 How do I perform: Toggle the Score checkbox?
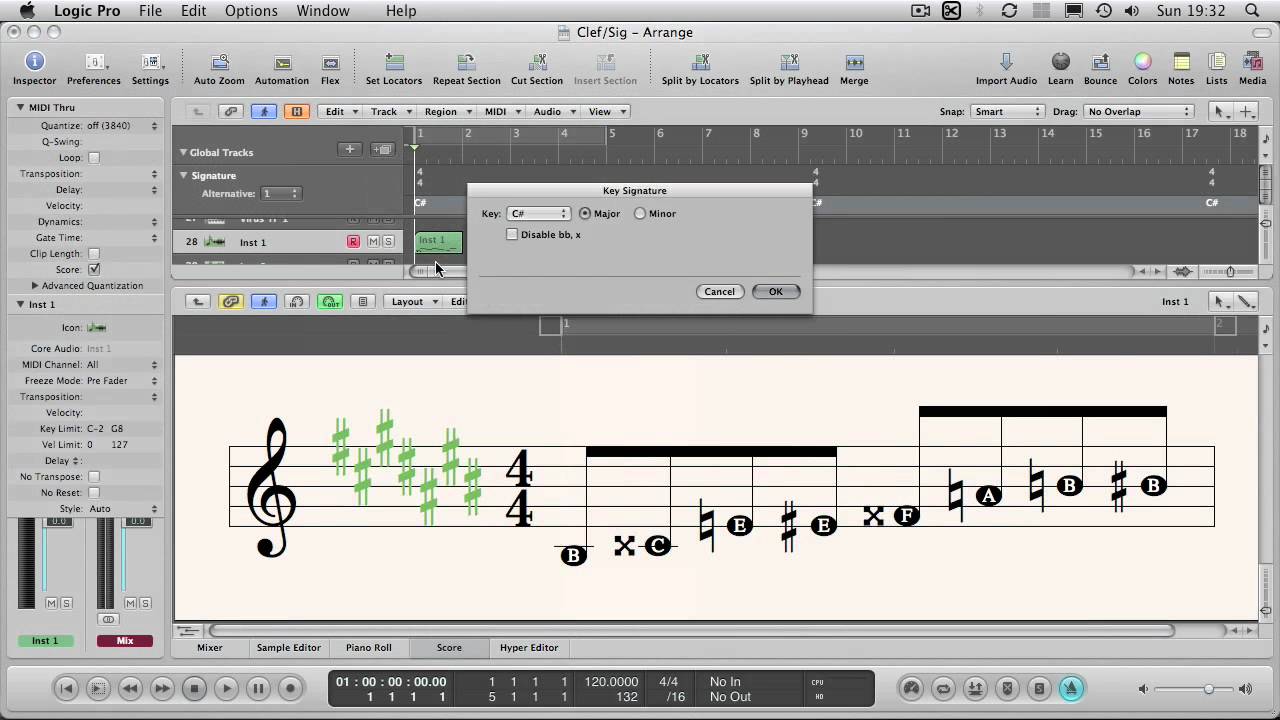tap(94, 270)
